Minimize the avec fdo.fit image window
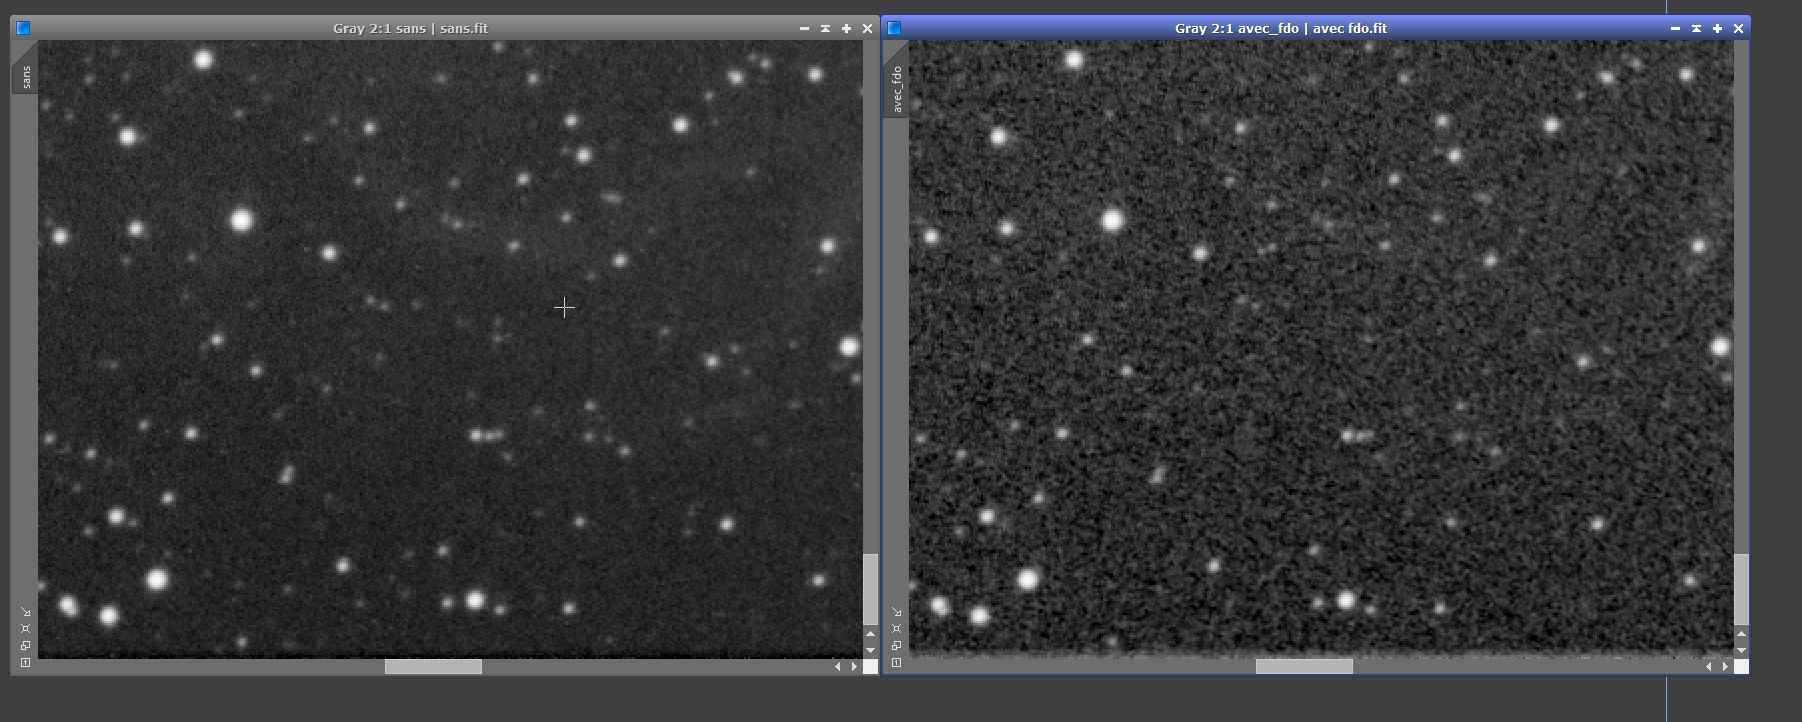1802x722 pixels. pos(1675,29)
